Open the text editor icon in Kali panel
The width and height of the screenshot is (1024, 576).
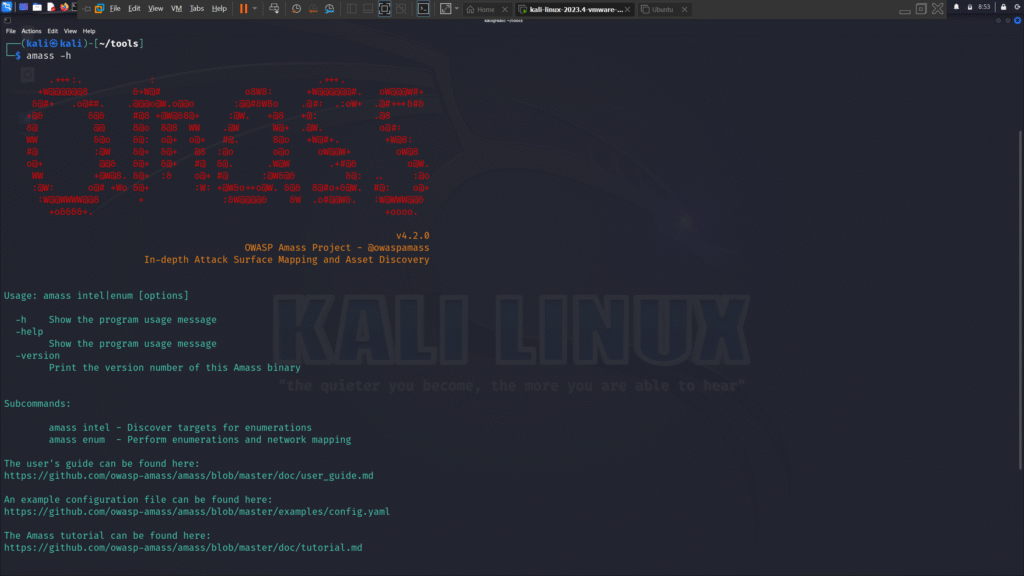coord(51,7)
